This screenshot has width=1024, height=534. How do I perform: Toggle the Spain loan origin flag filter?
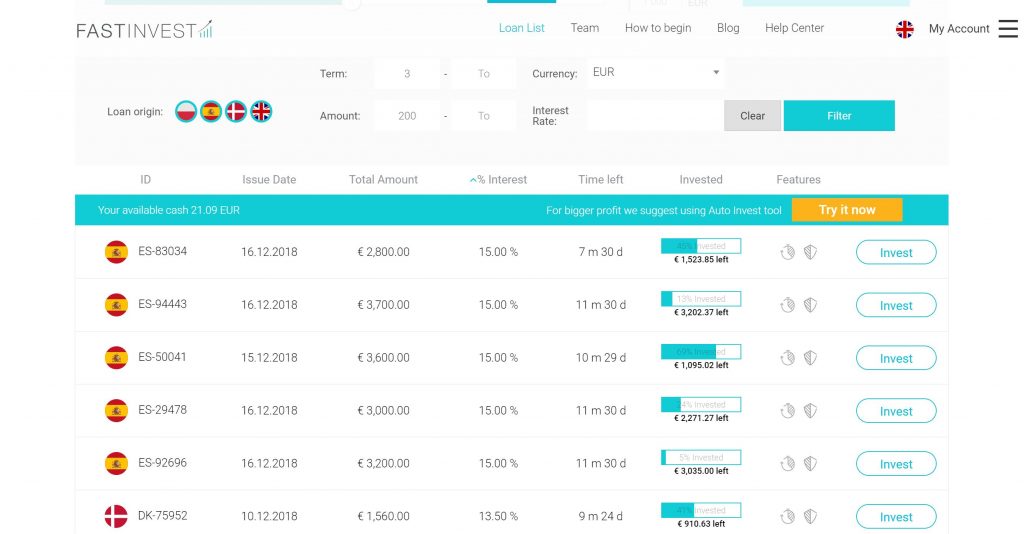click(x=210, y=112)
